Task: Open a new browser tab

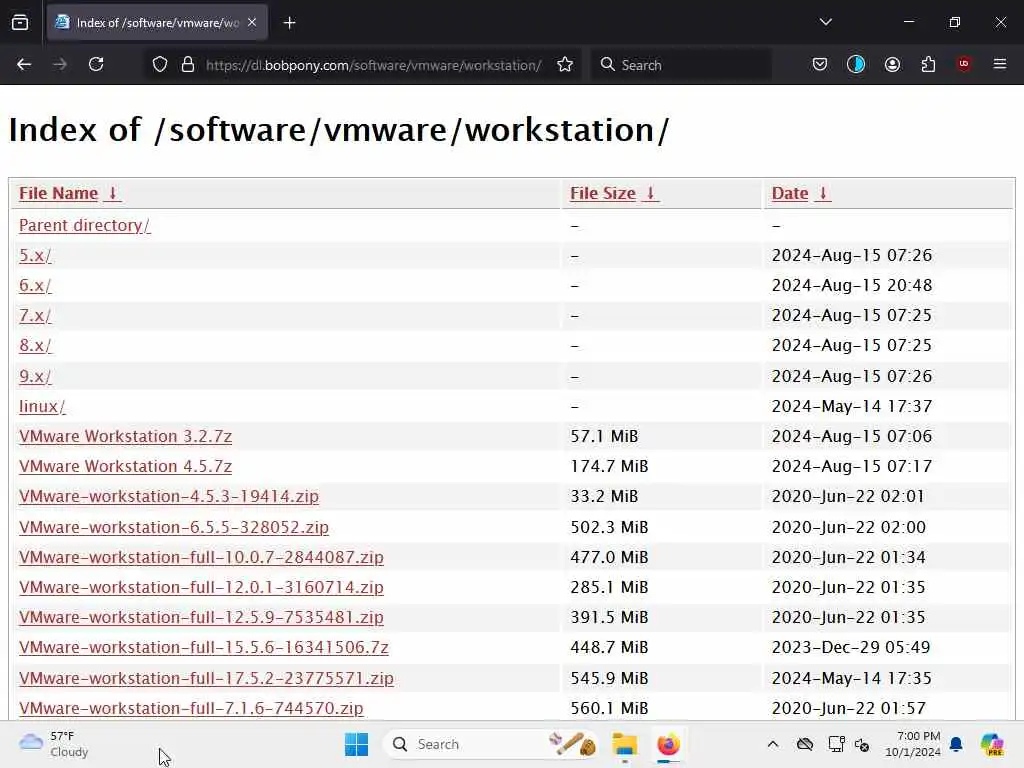Action: coord(289,23)
